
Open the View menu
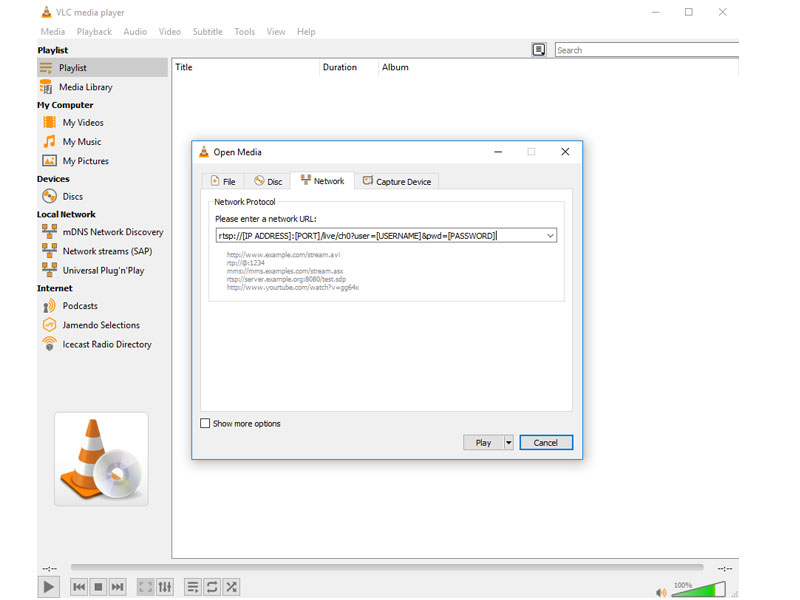[x=276, y=32]
